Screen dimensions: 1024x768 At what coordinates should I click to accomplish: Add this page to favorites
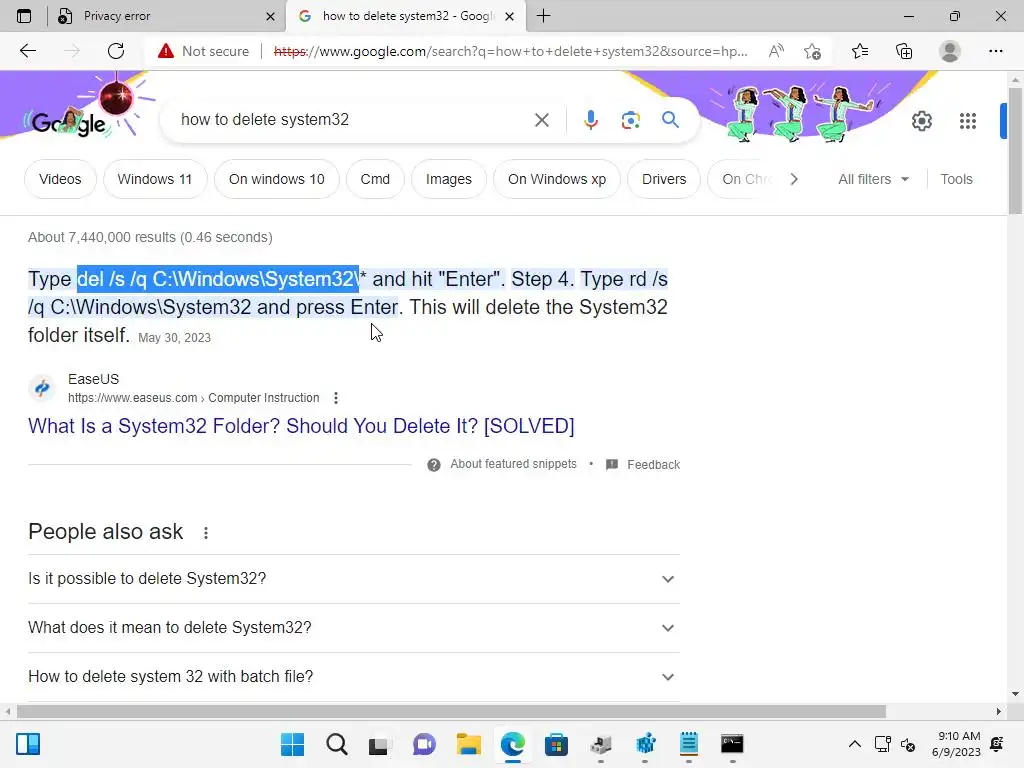[x=812, y=51]
